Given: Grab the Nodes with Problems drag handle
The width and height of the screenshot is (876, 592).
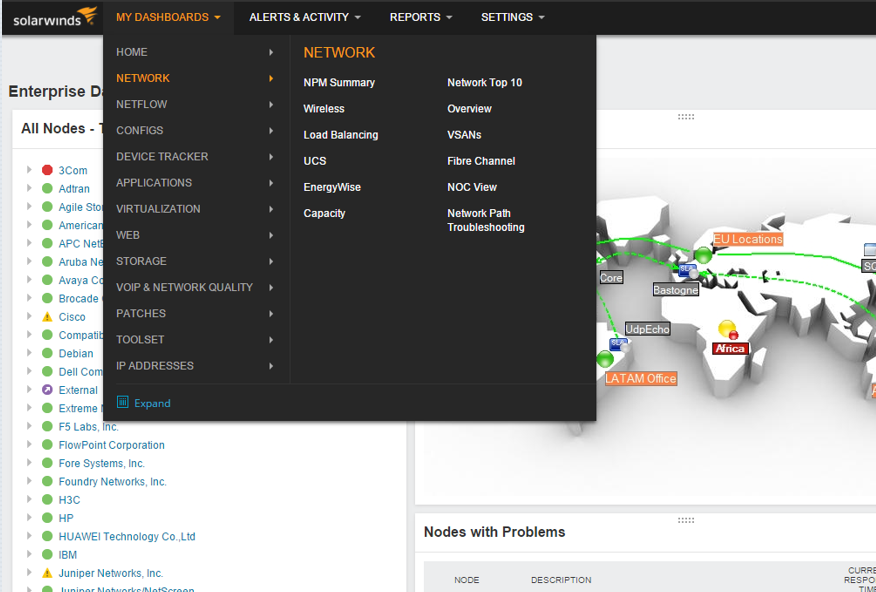Looking at the screenshot, I should pos(685,520).
